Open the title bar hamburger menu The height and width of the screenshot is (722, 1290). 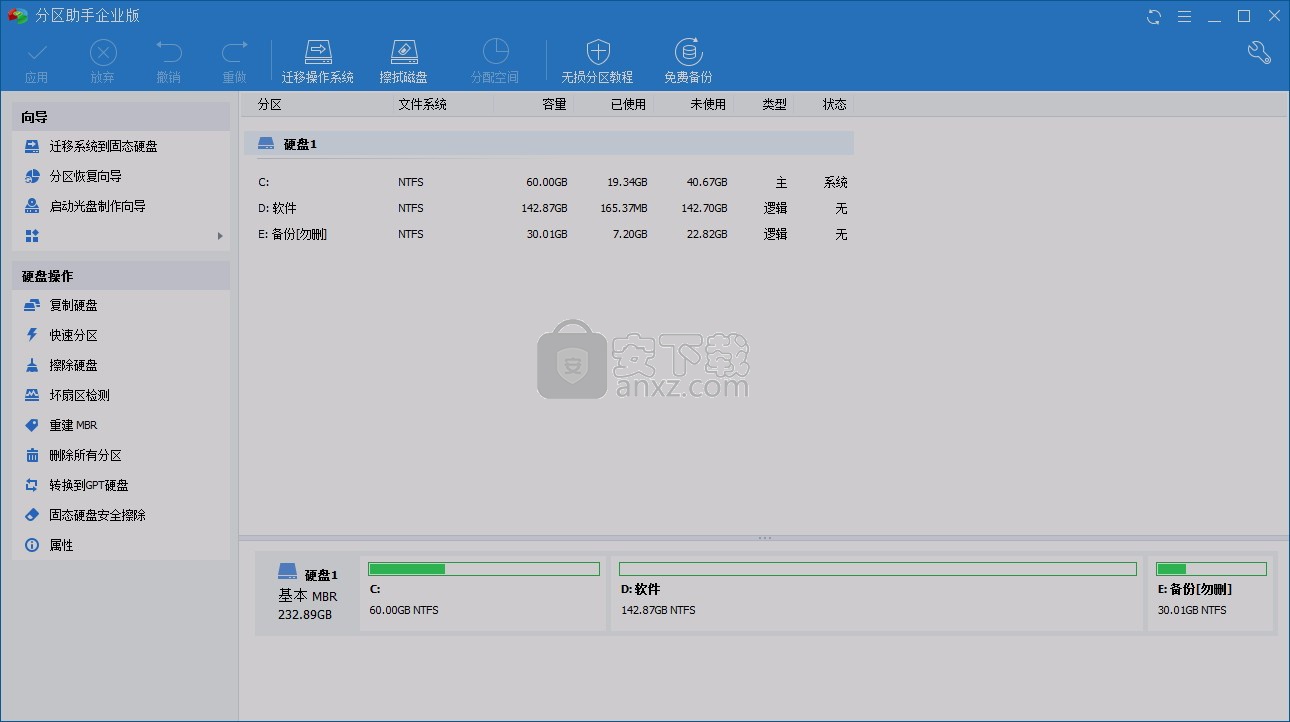coord(1184,16)
